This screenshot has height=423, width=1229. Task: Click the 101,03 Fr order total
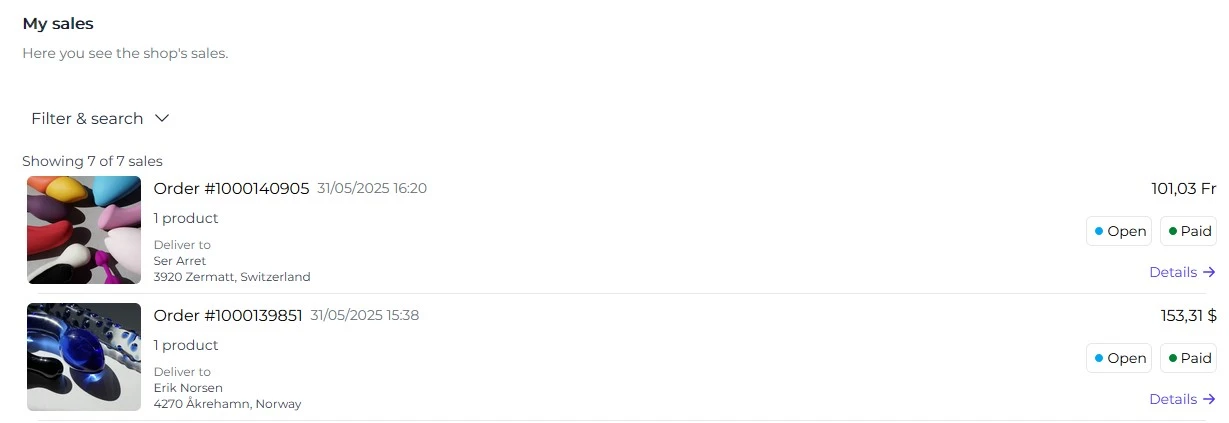click(1184, 188)
